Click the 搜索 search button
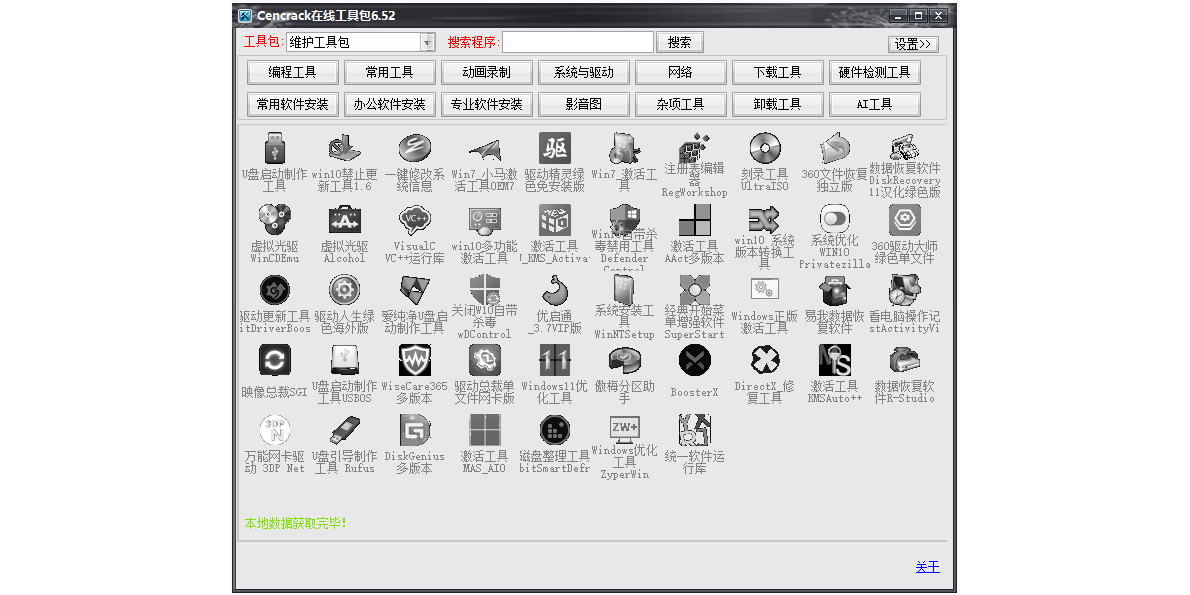Viewport: 1190px width, 595px height. click(x=680, y=41)
